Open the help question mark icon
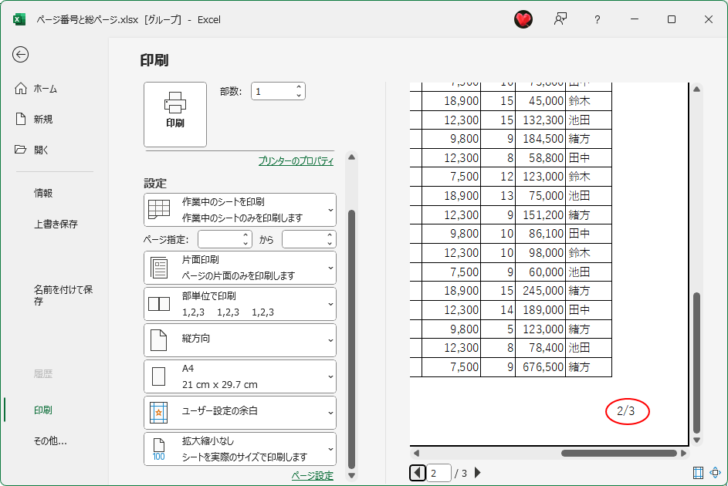The width and height of the screenshot is (728, 486). click(x=597, y=19)
